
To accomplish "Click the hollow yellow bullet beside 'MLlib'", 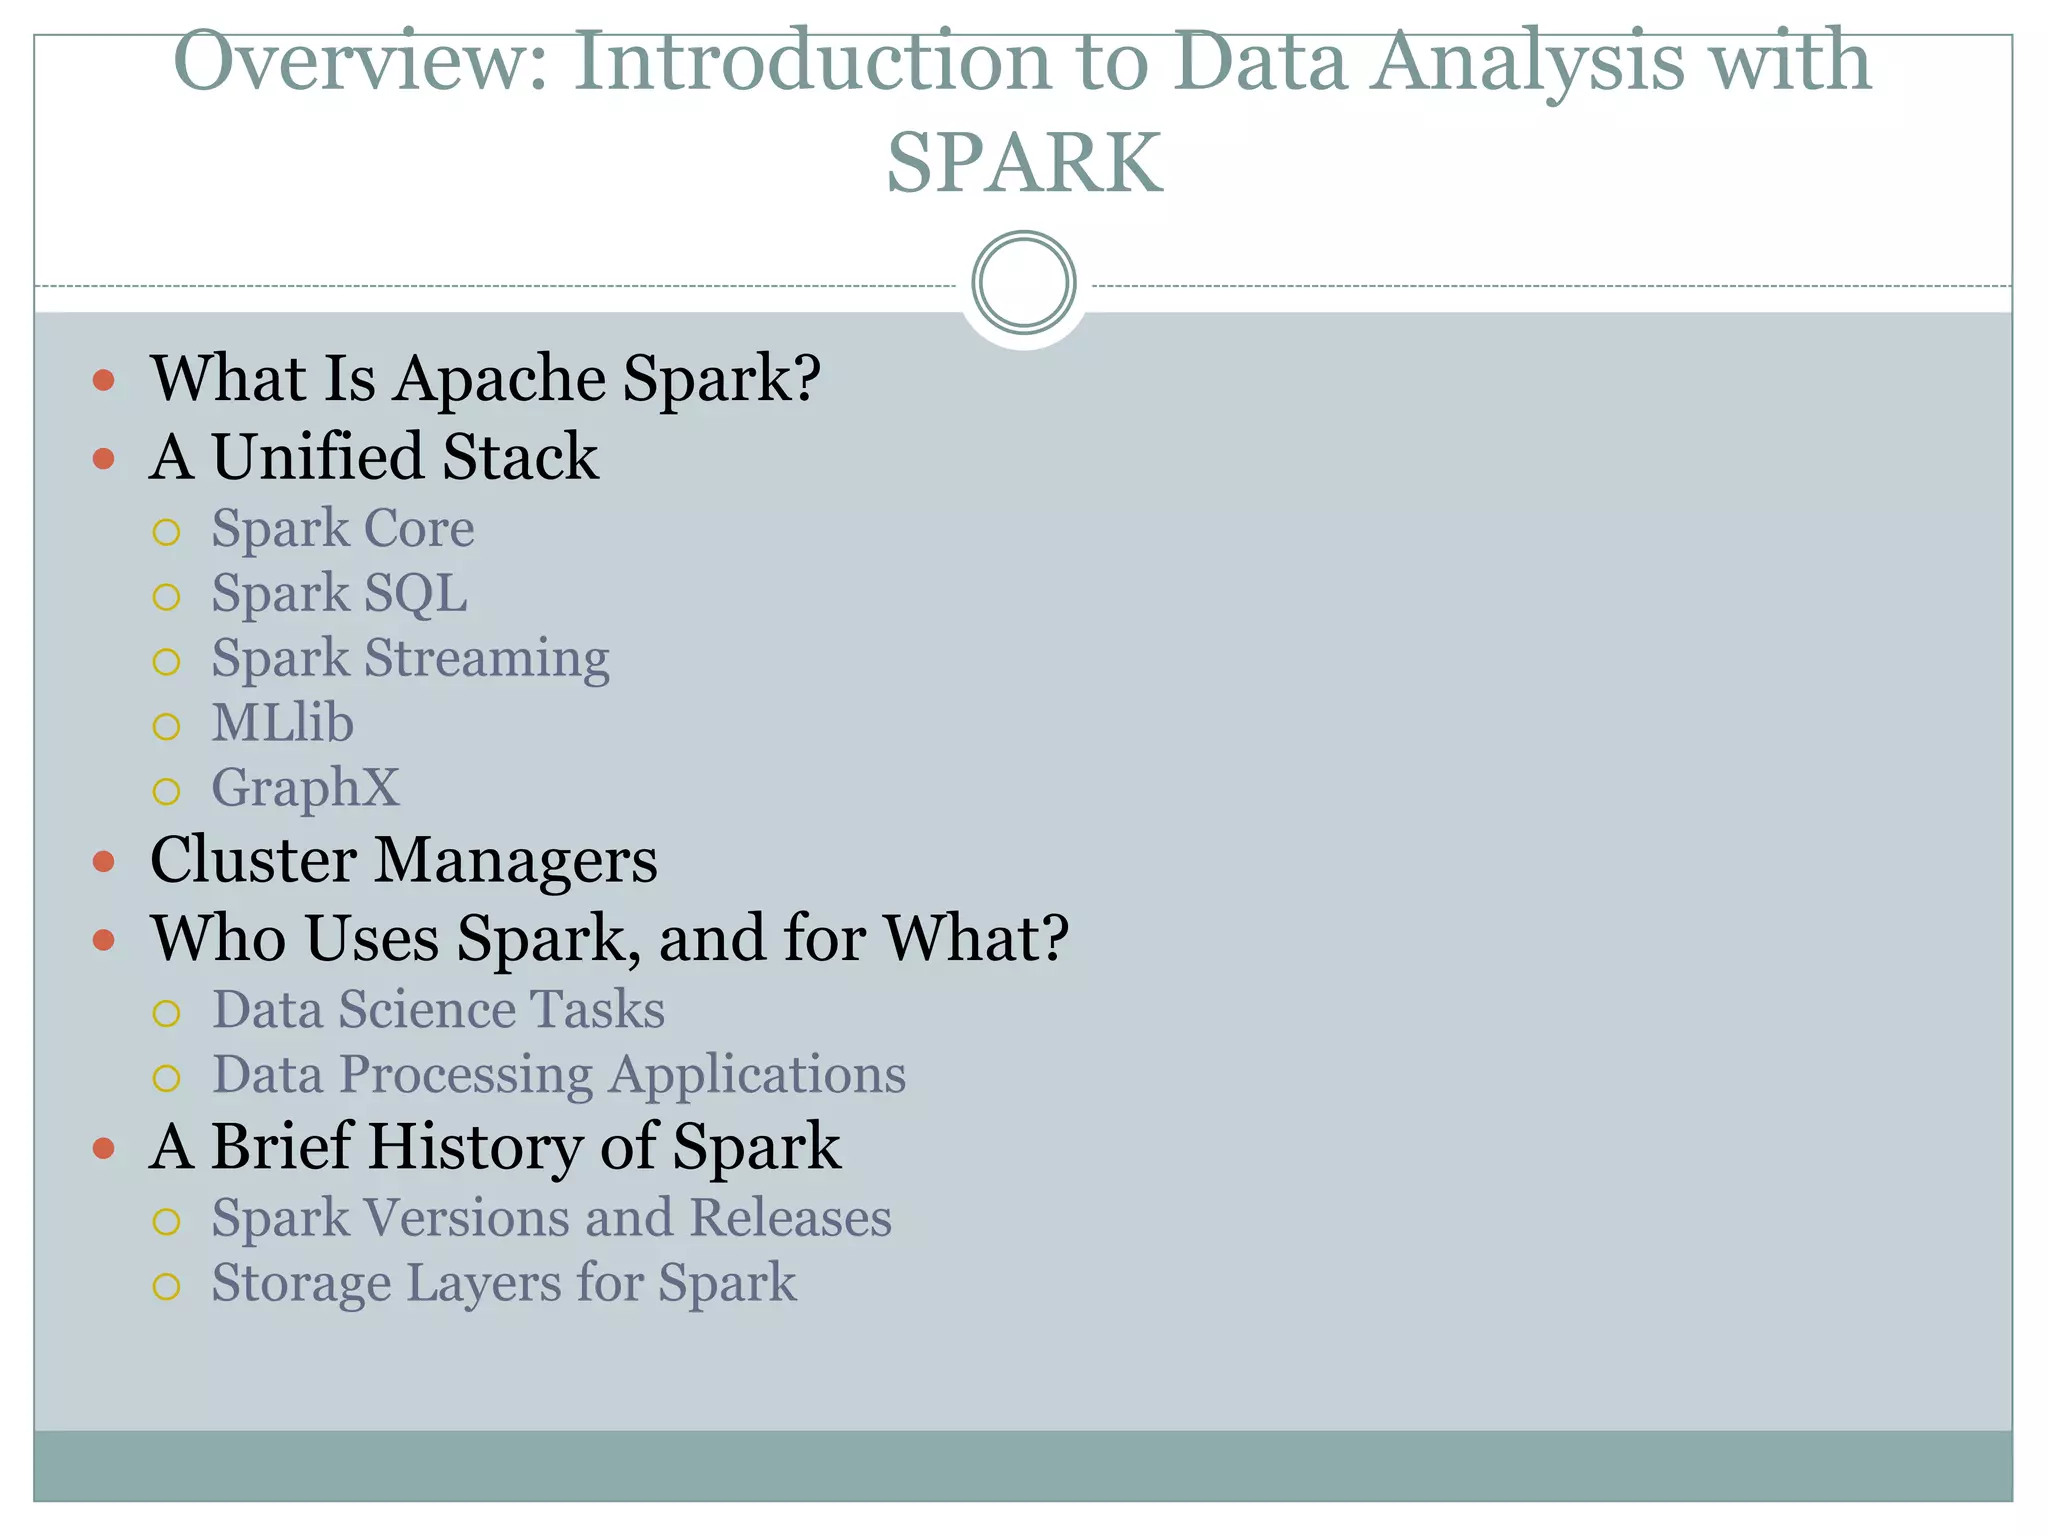I will [x=166, y=727].
